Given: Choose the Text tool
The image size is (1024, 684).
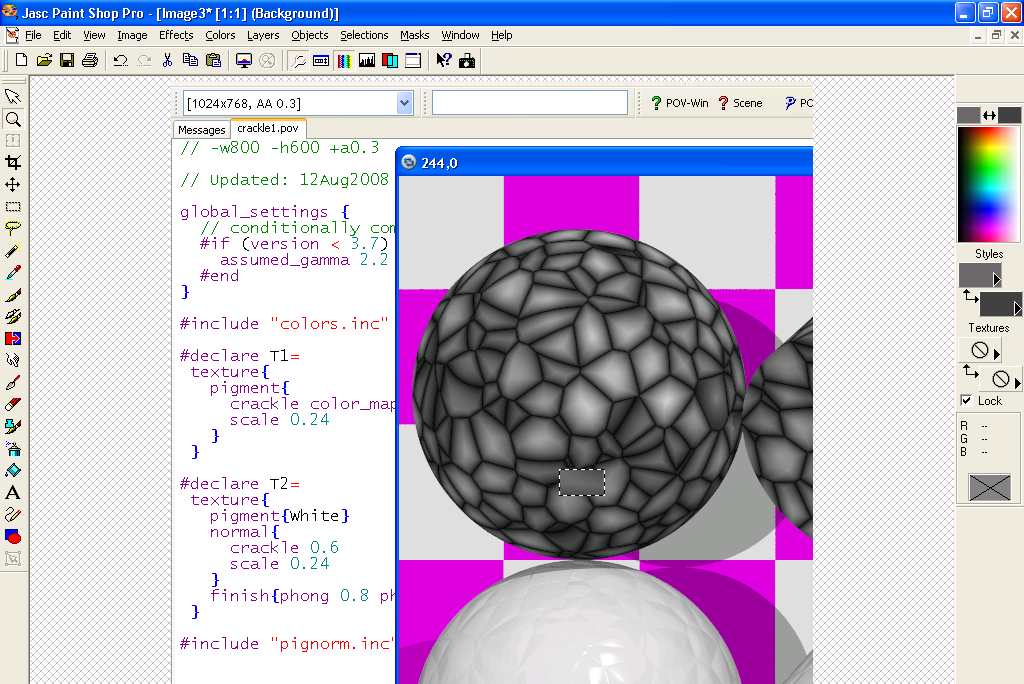Looking at the screenshot, I should pos(13,492).
